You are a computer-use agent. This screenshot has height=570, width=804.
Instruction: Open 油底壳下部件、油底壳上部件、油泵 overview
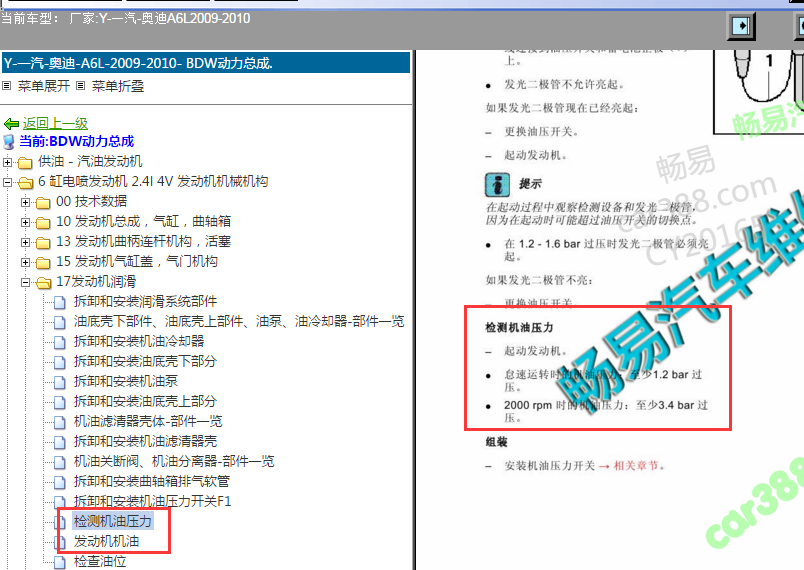pyautogui.click(x=239, y=321)
